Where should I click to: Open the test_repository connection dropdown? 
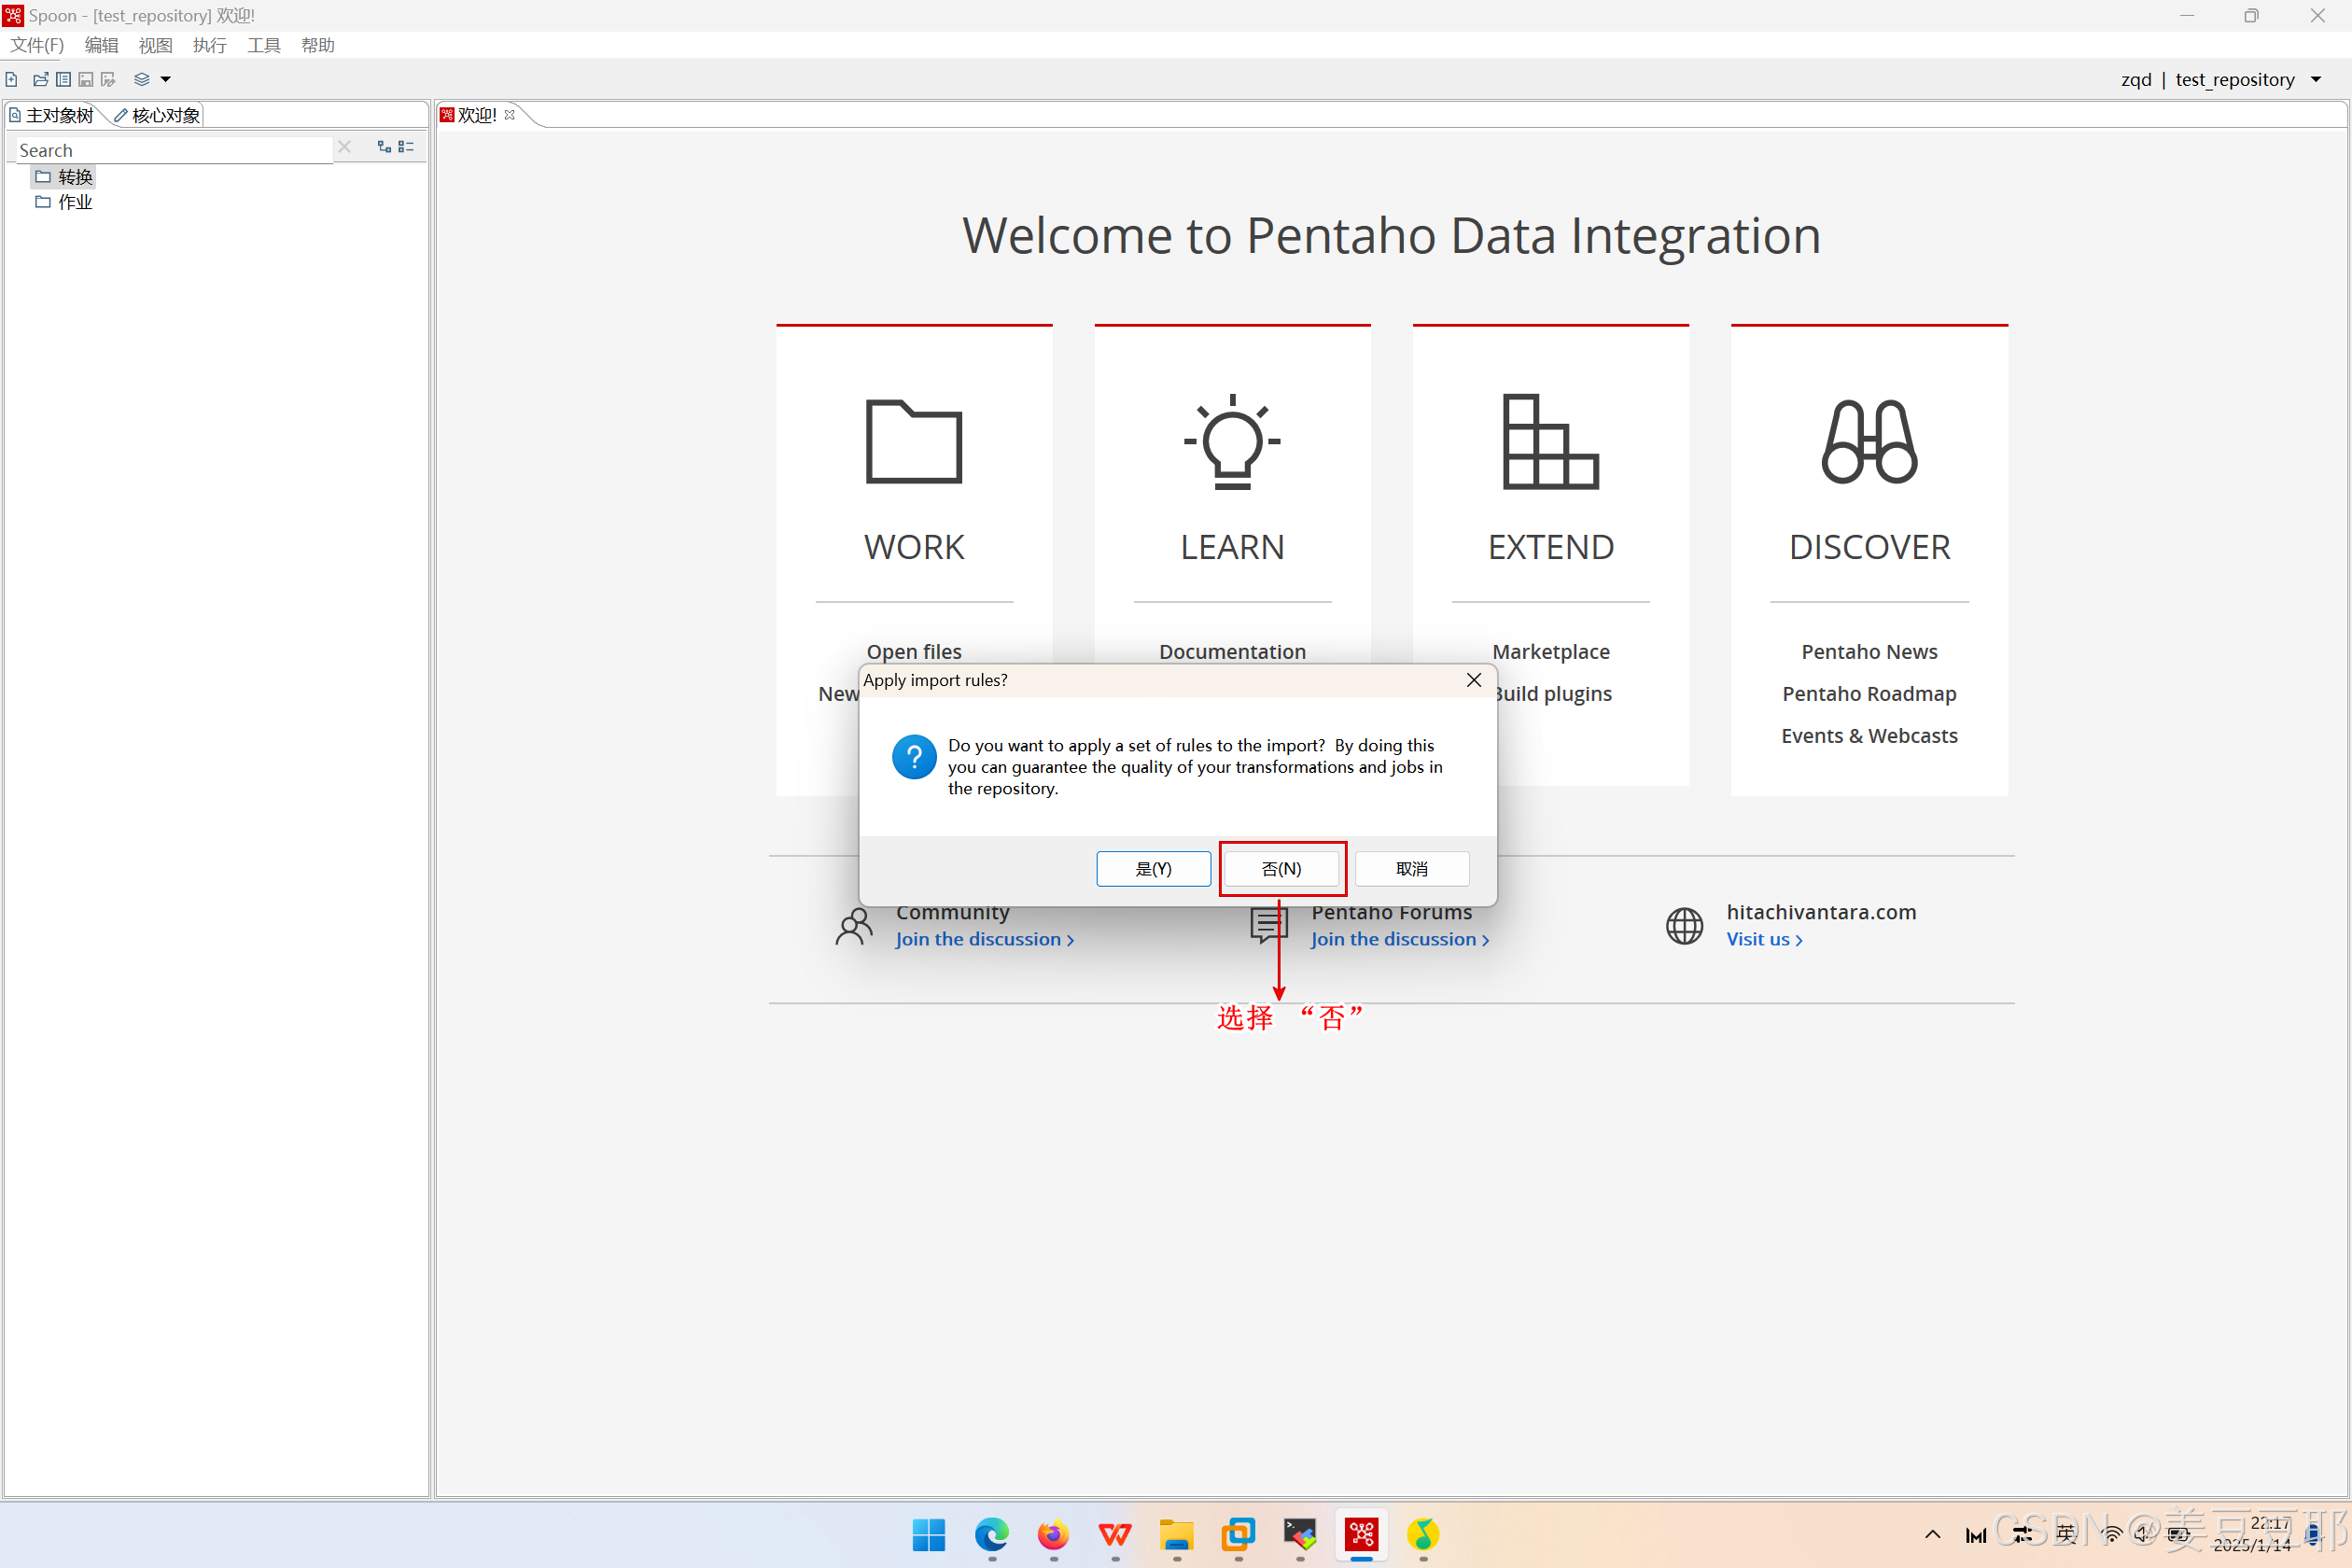click(2316, 79)
